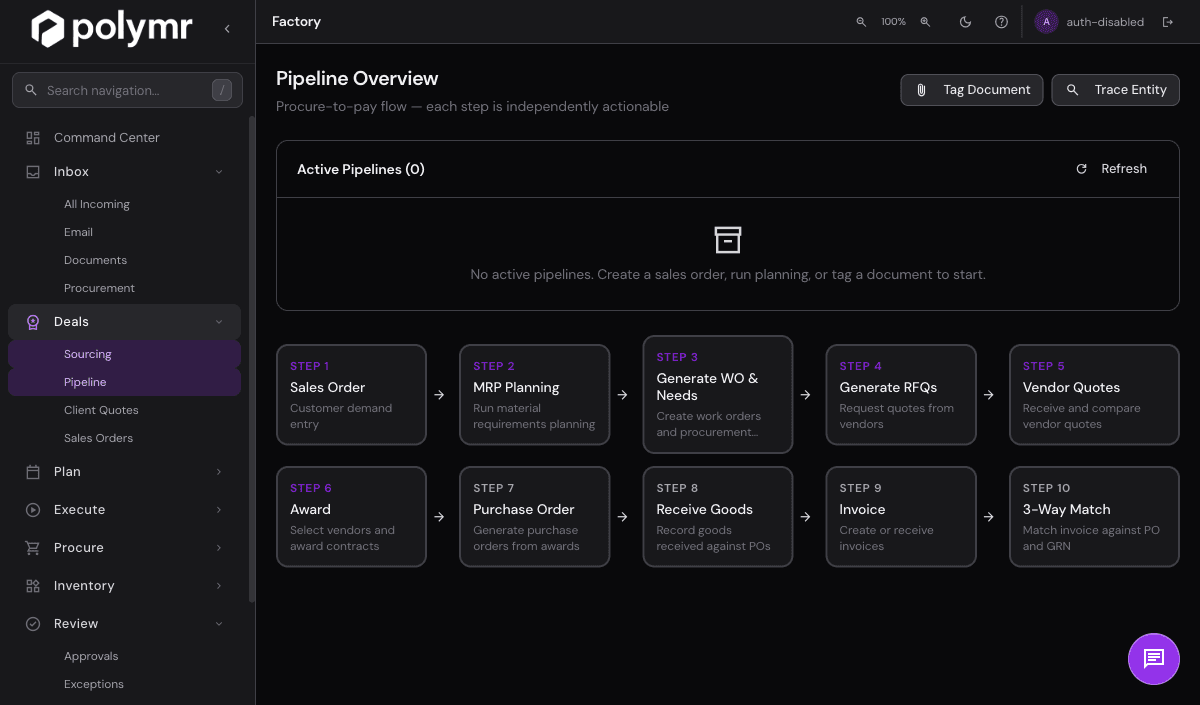Open the help question mark icon

(1001, 22)
